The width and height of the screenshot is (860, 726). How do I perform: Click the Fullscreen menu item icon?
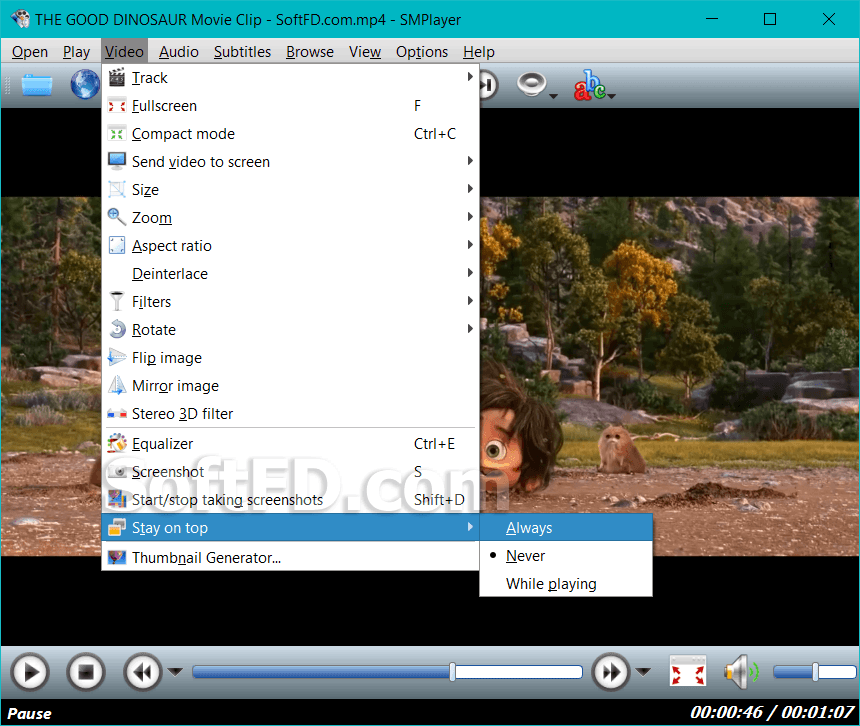[x=117, y=106]
